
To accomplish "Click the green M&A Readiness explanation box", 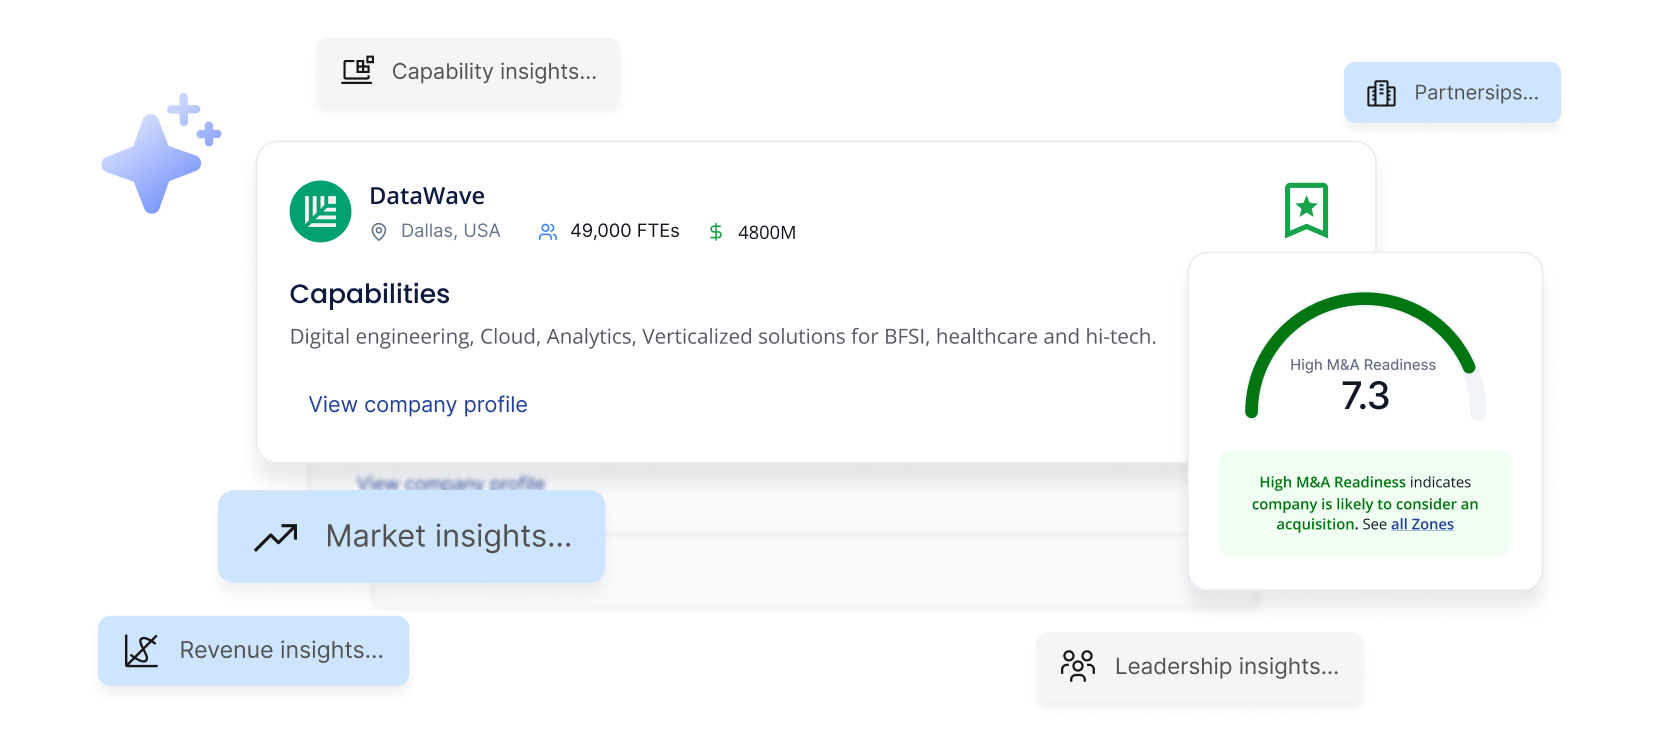I will tap(1365, 503).
